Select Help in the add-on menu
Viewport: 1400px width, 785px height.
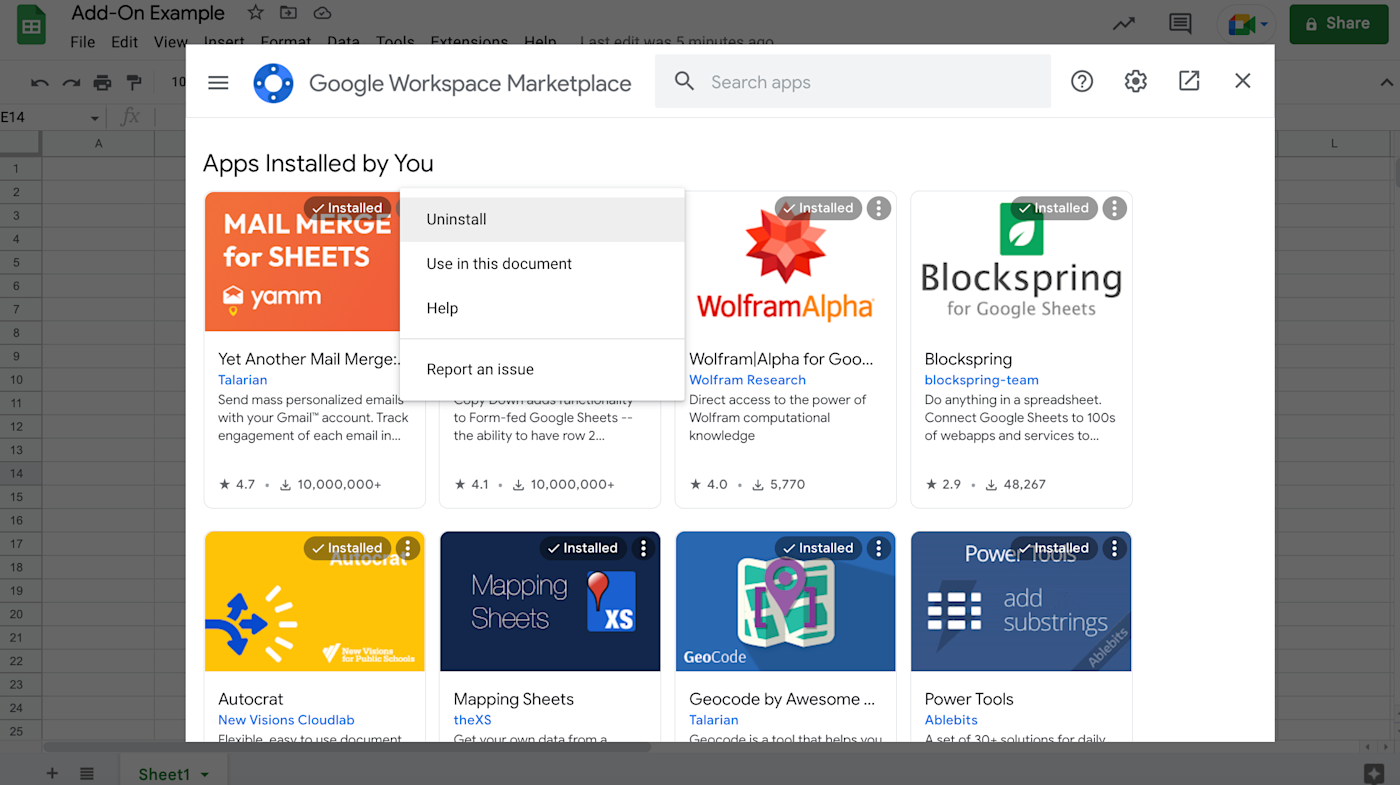542,308
